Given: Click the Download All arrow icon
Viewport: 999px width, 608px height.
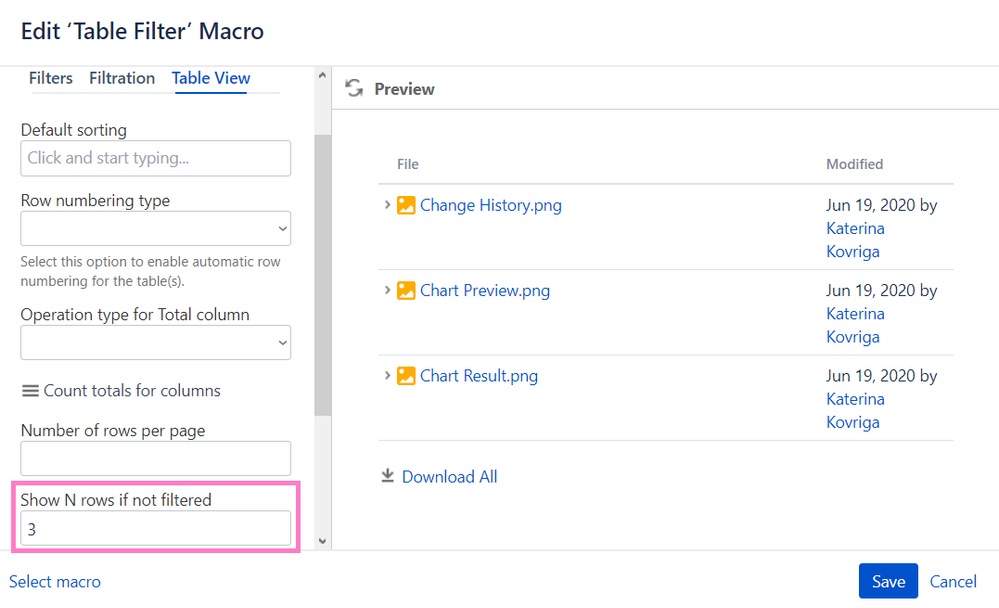Looking at the screenshot, I should click(x=387, y=476).
